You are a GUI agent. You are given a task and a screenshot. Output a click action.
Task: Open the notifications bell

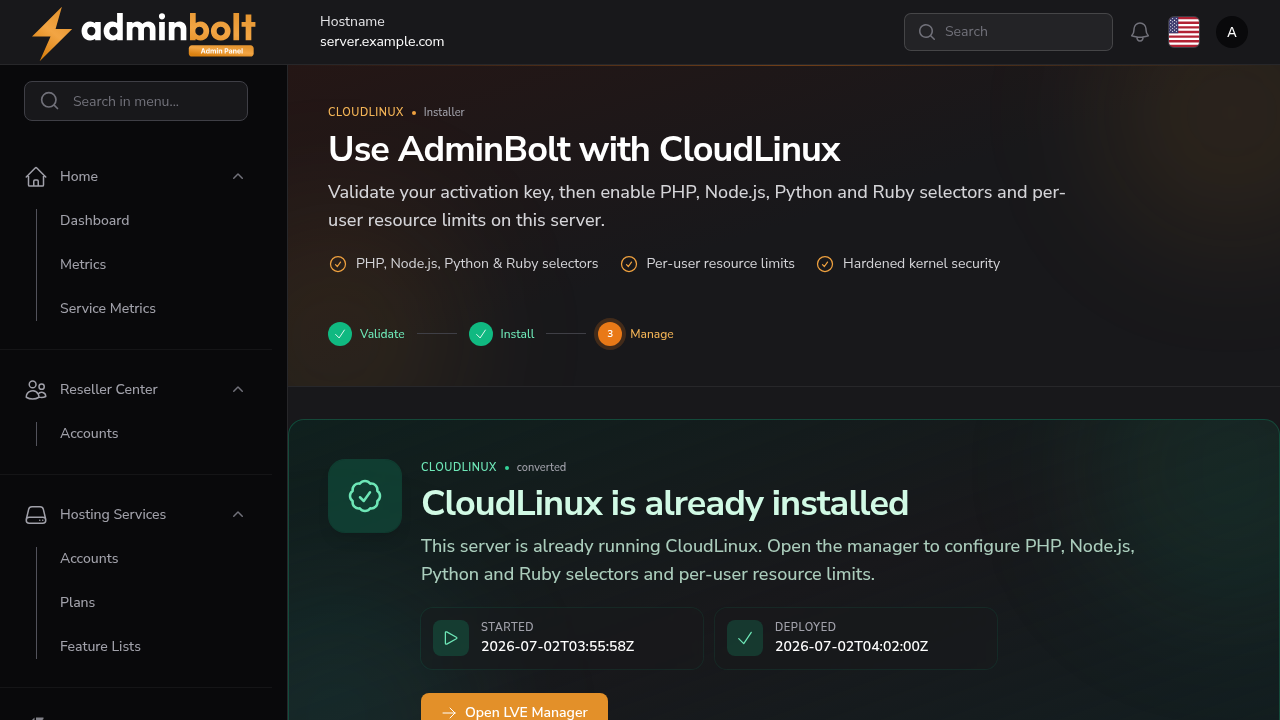click(1140, 32)
